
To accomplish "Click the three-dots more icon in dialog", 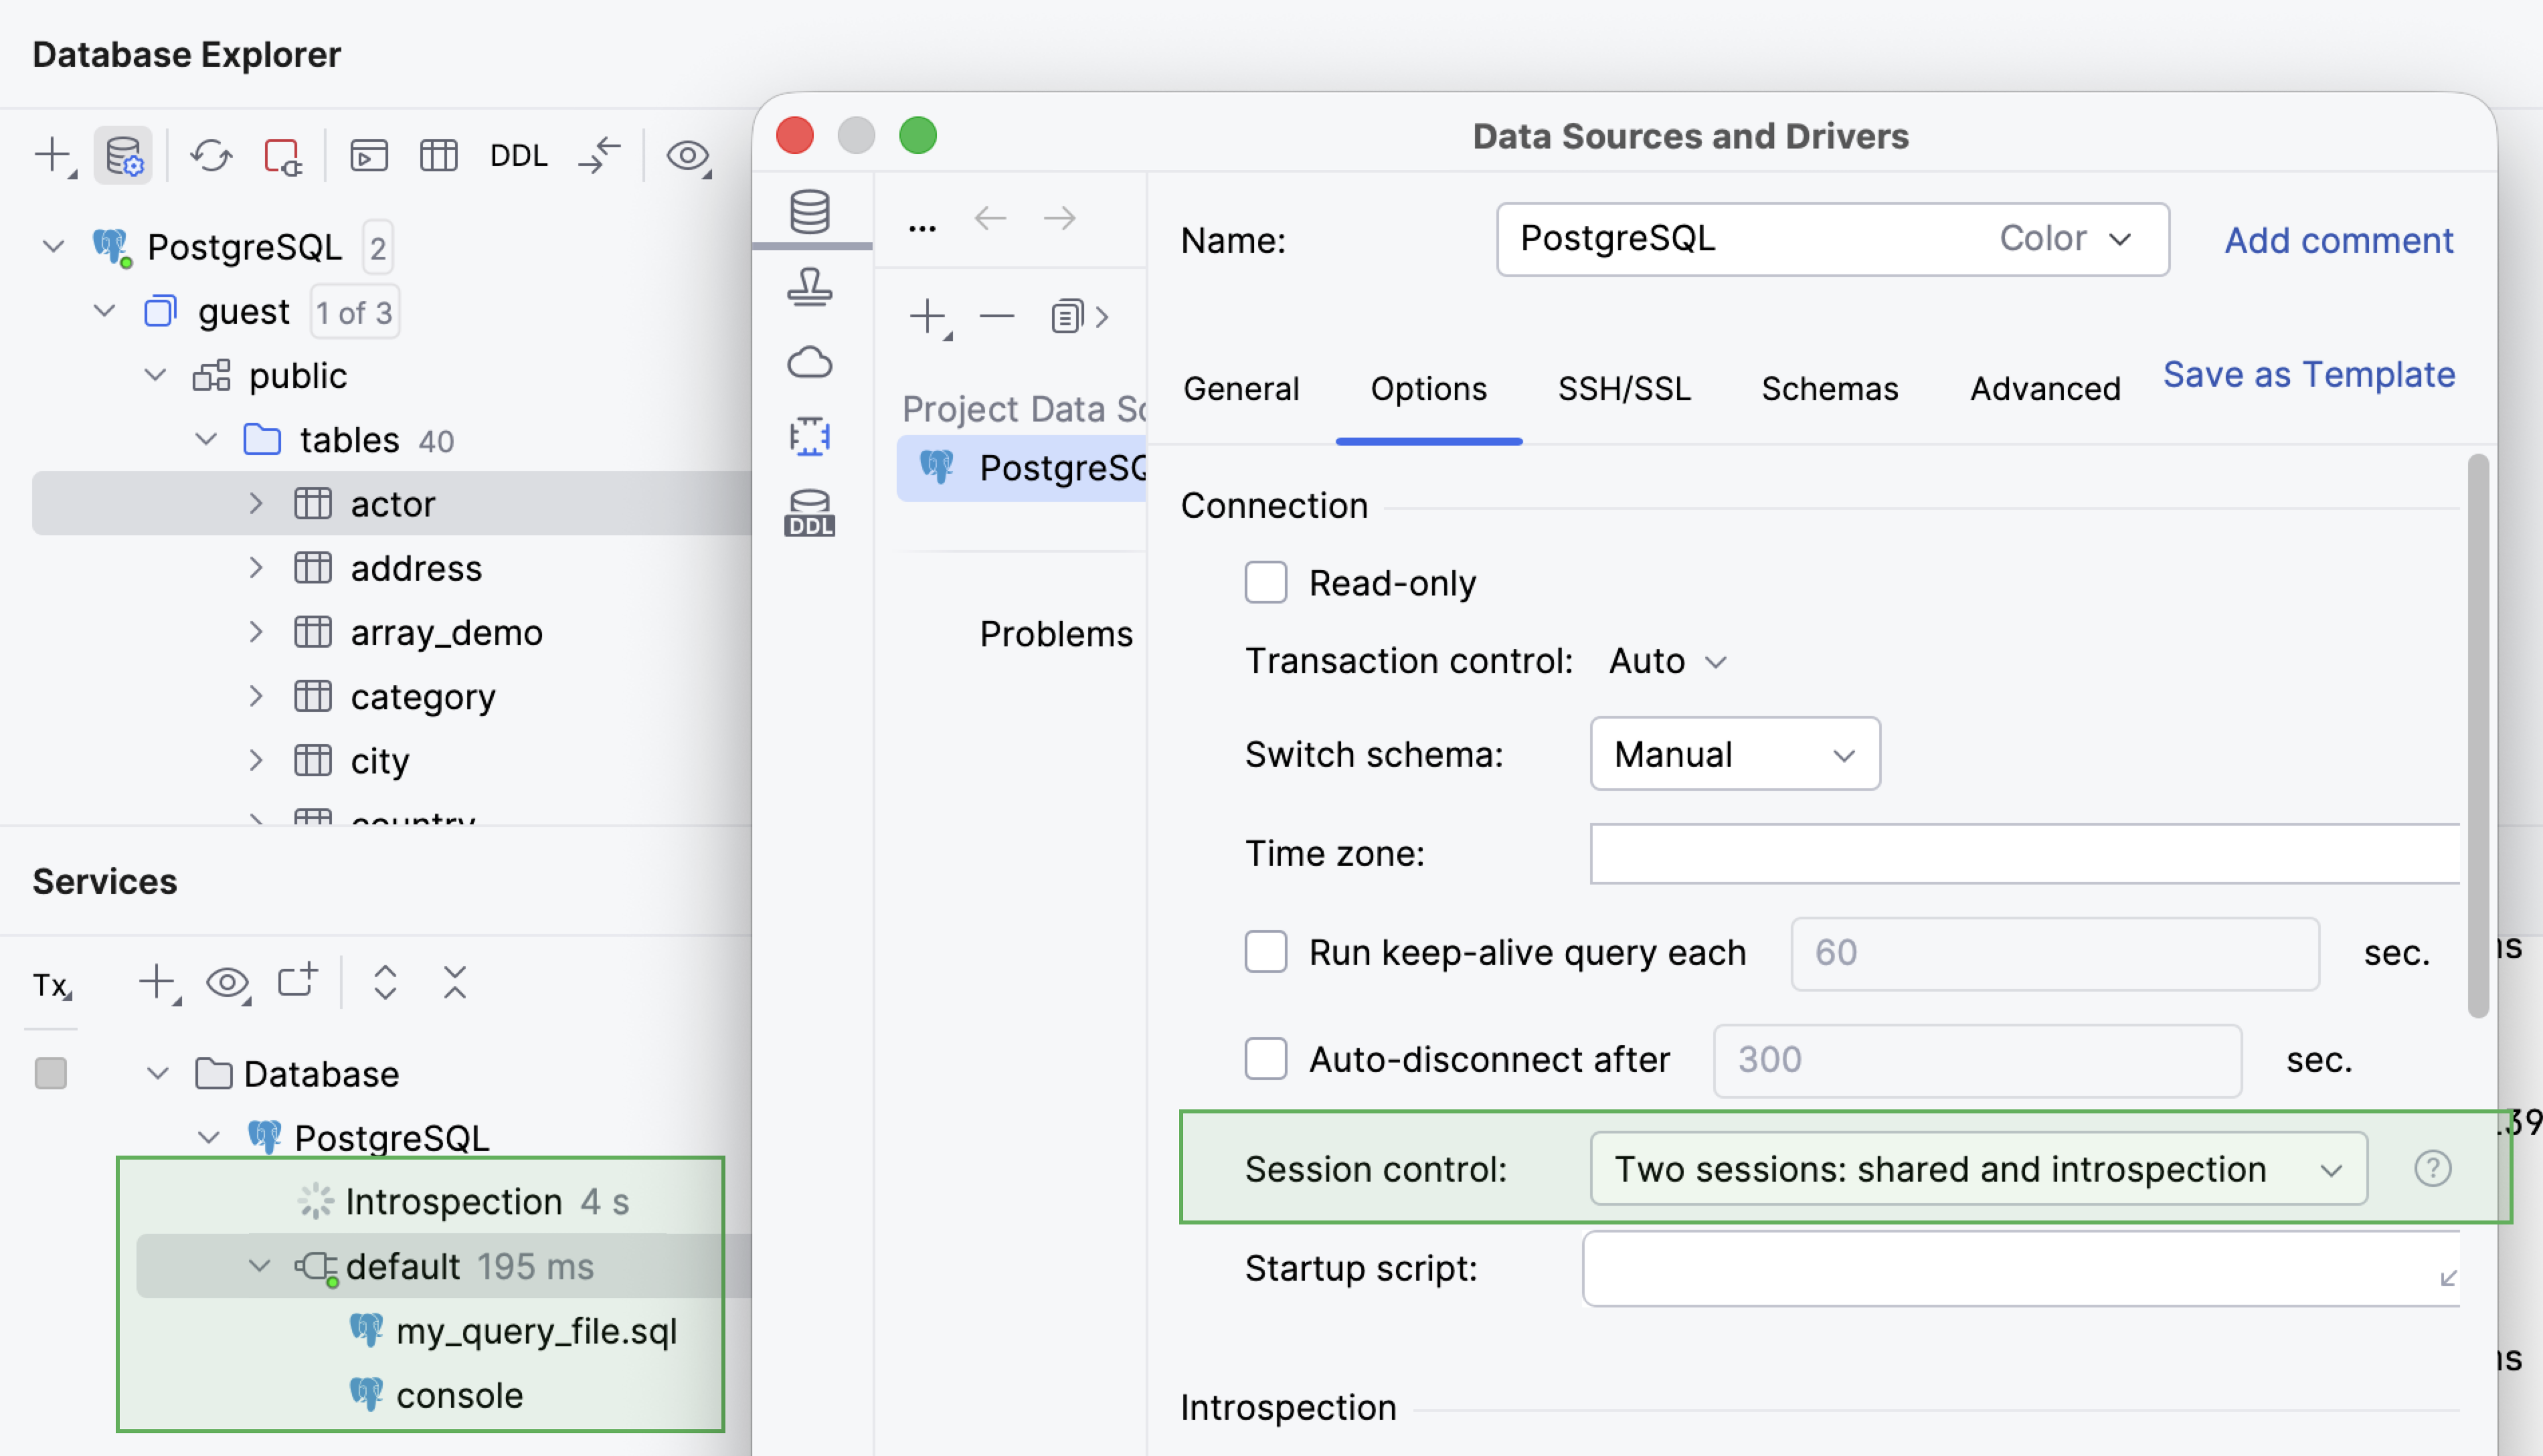I will coord(922,228).
